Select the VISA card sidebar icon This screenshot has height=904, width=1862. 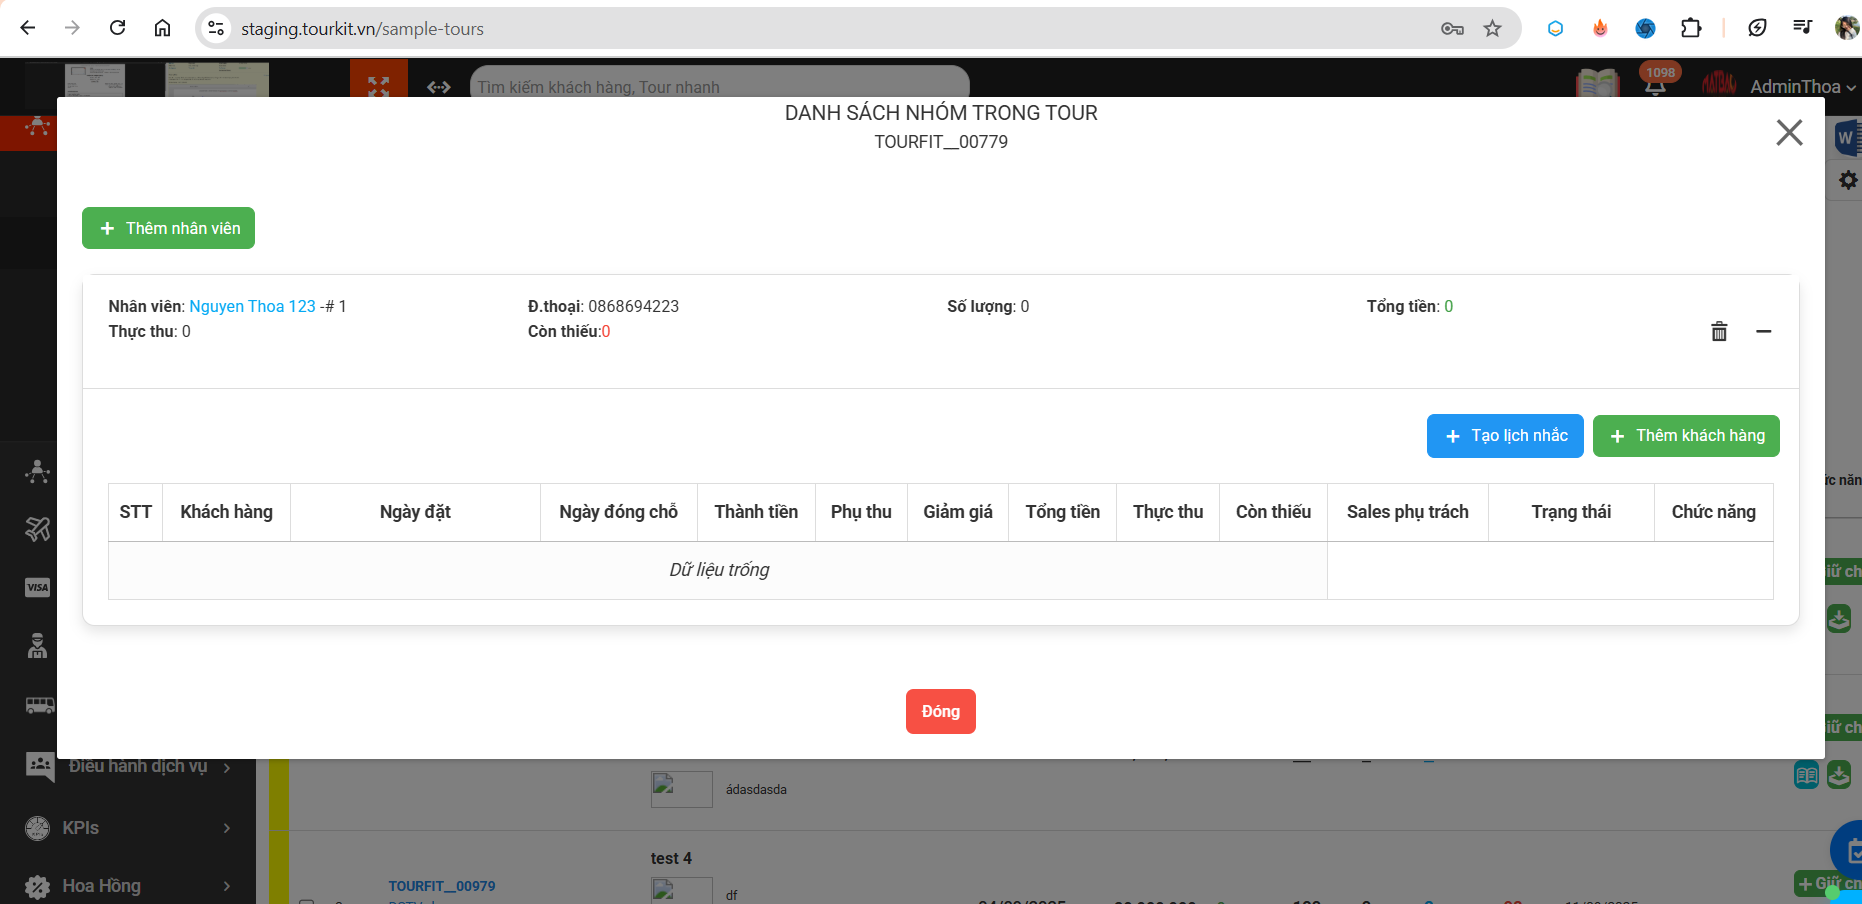38,588
